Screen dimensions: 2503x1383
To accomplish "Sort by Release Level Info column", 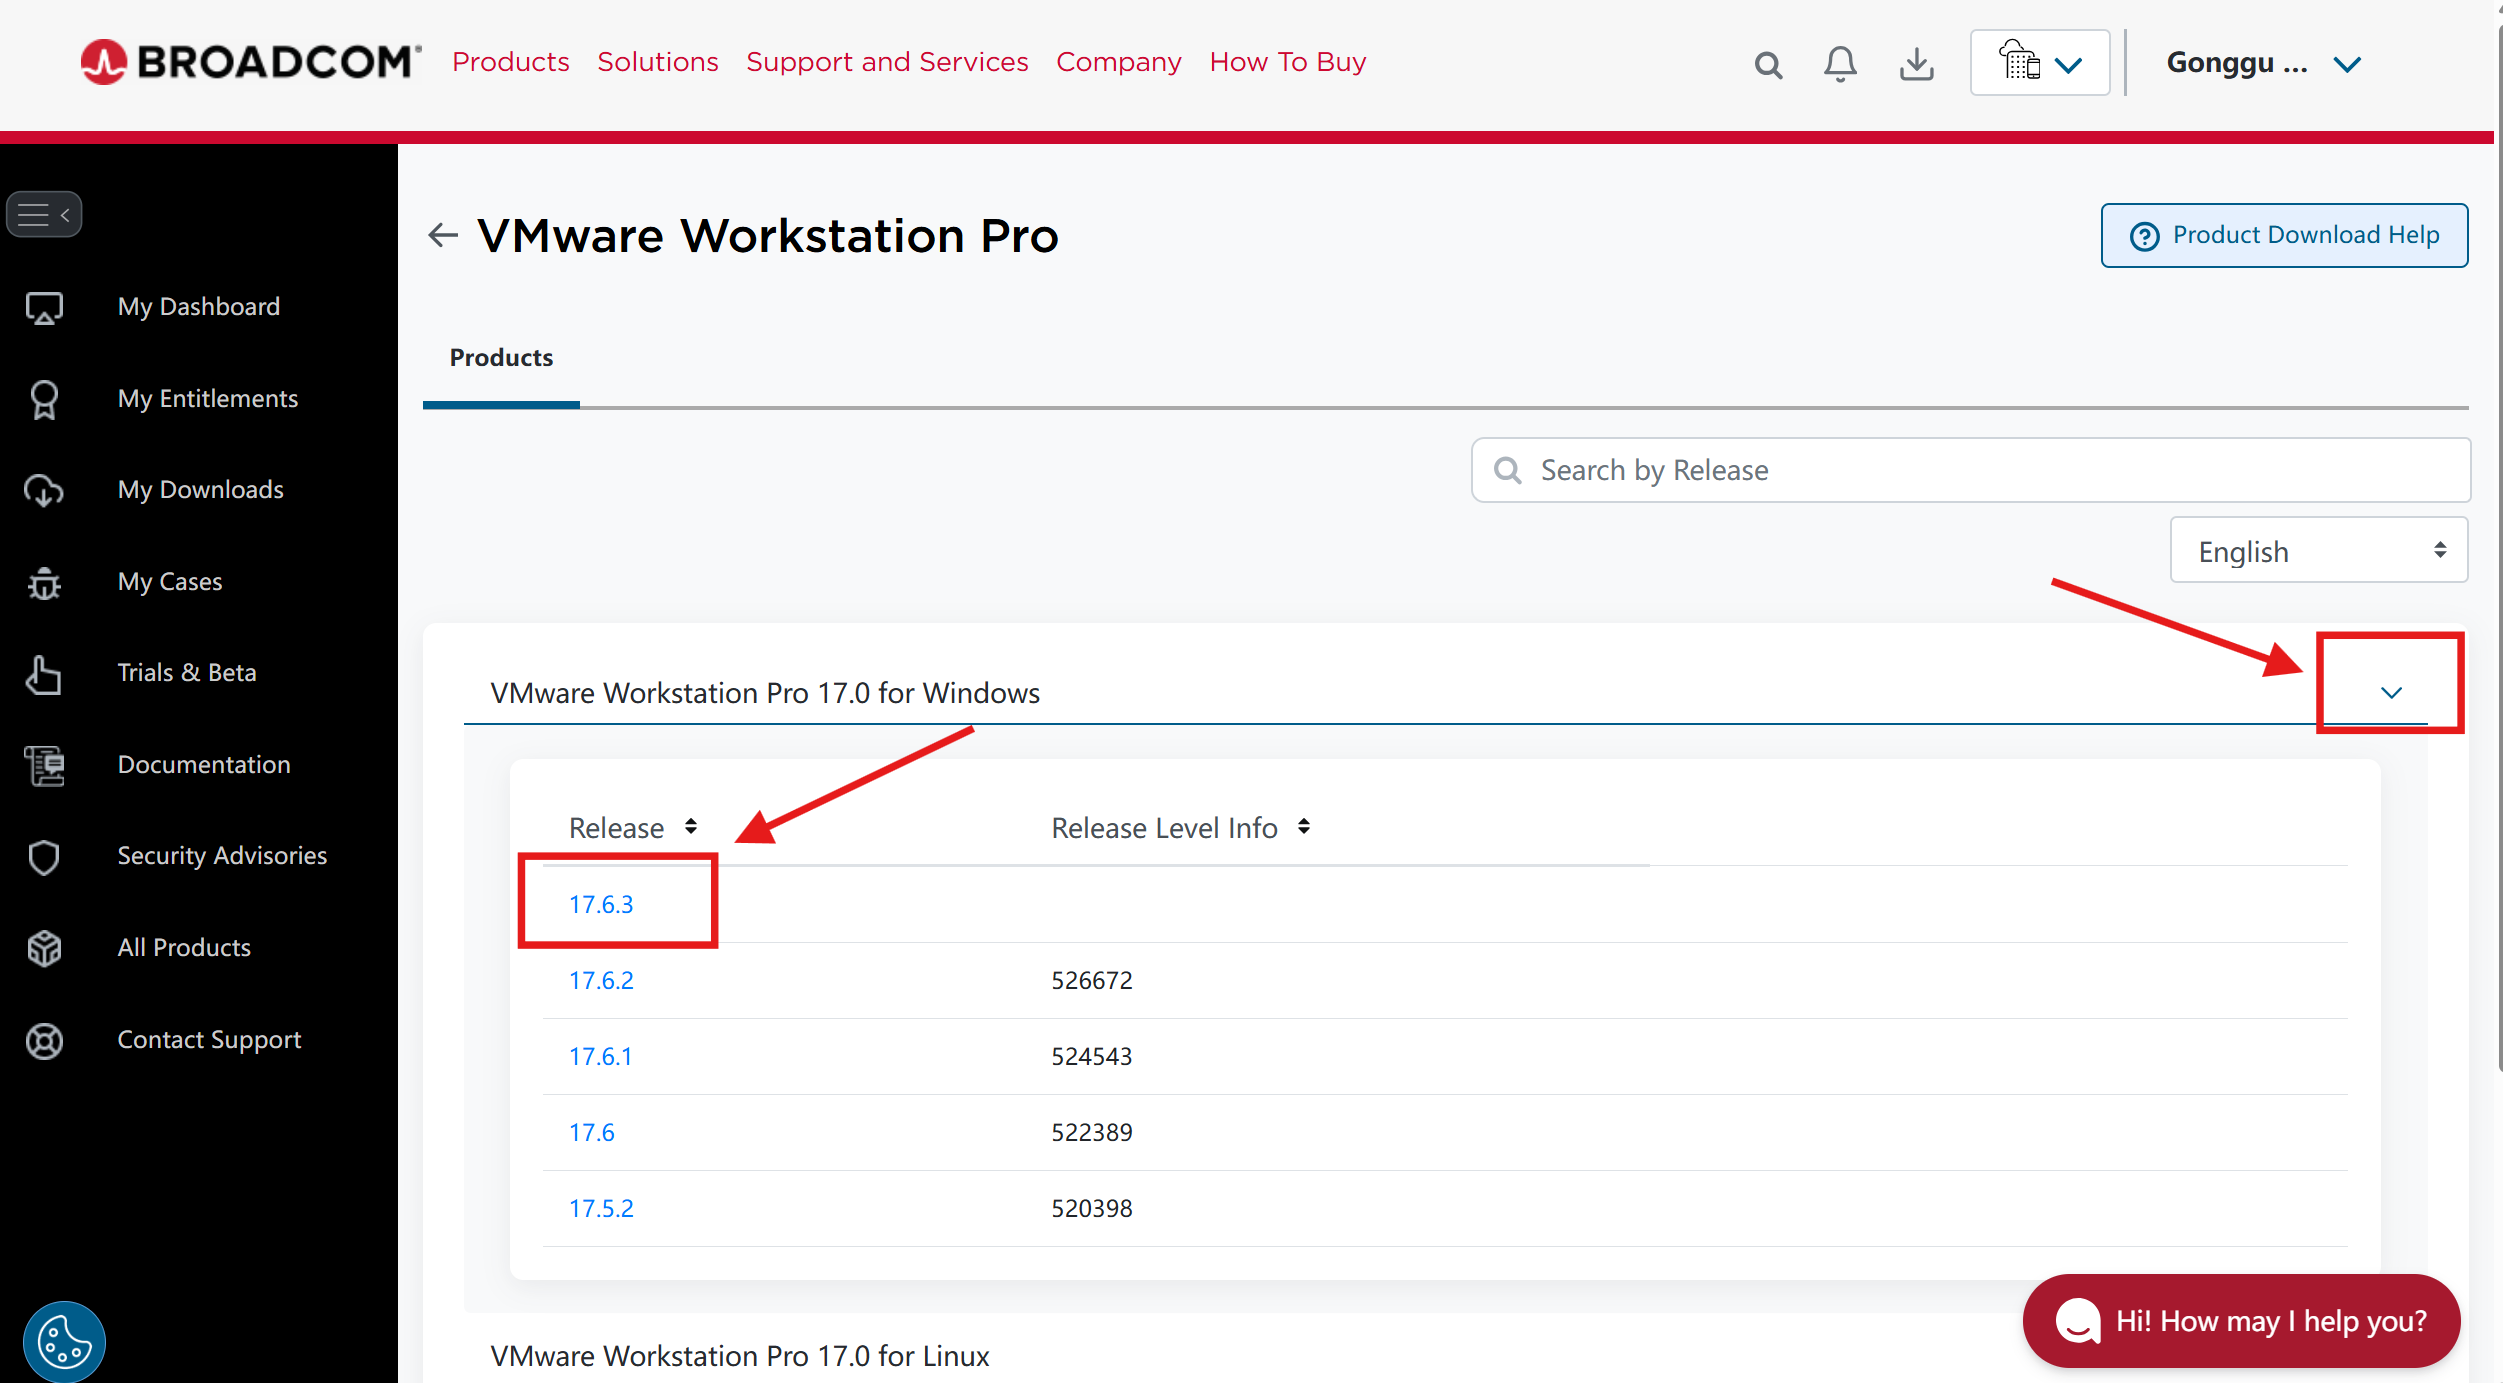I will click(1304, 827).
